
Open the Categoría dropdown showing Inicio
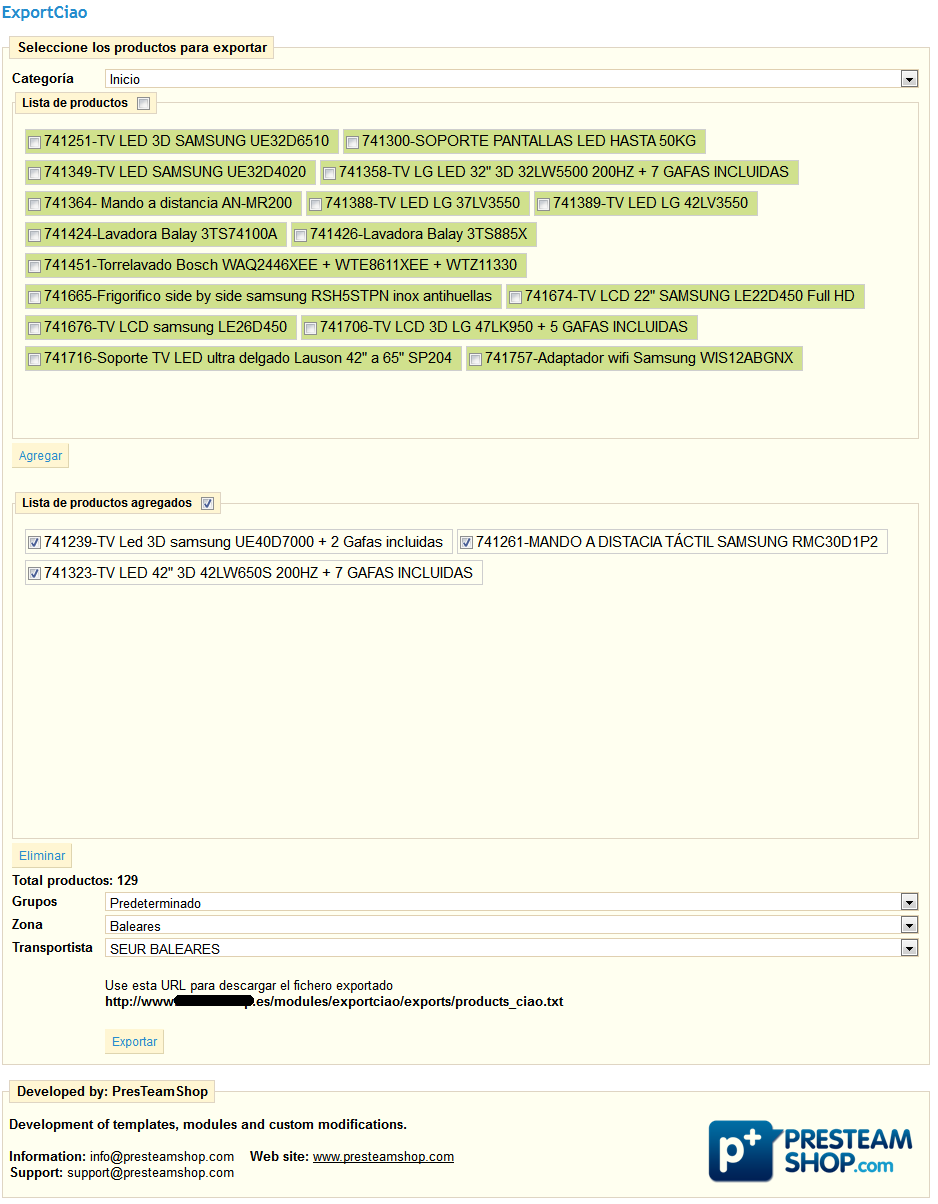tap(511, 79)
